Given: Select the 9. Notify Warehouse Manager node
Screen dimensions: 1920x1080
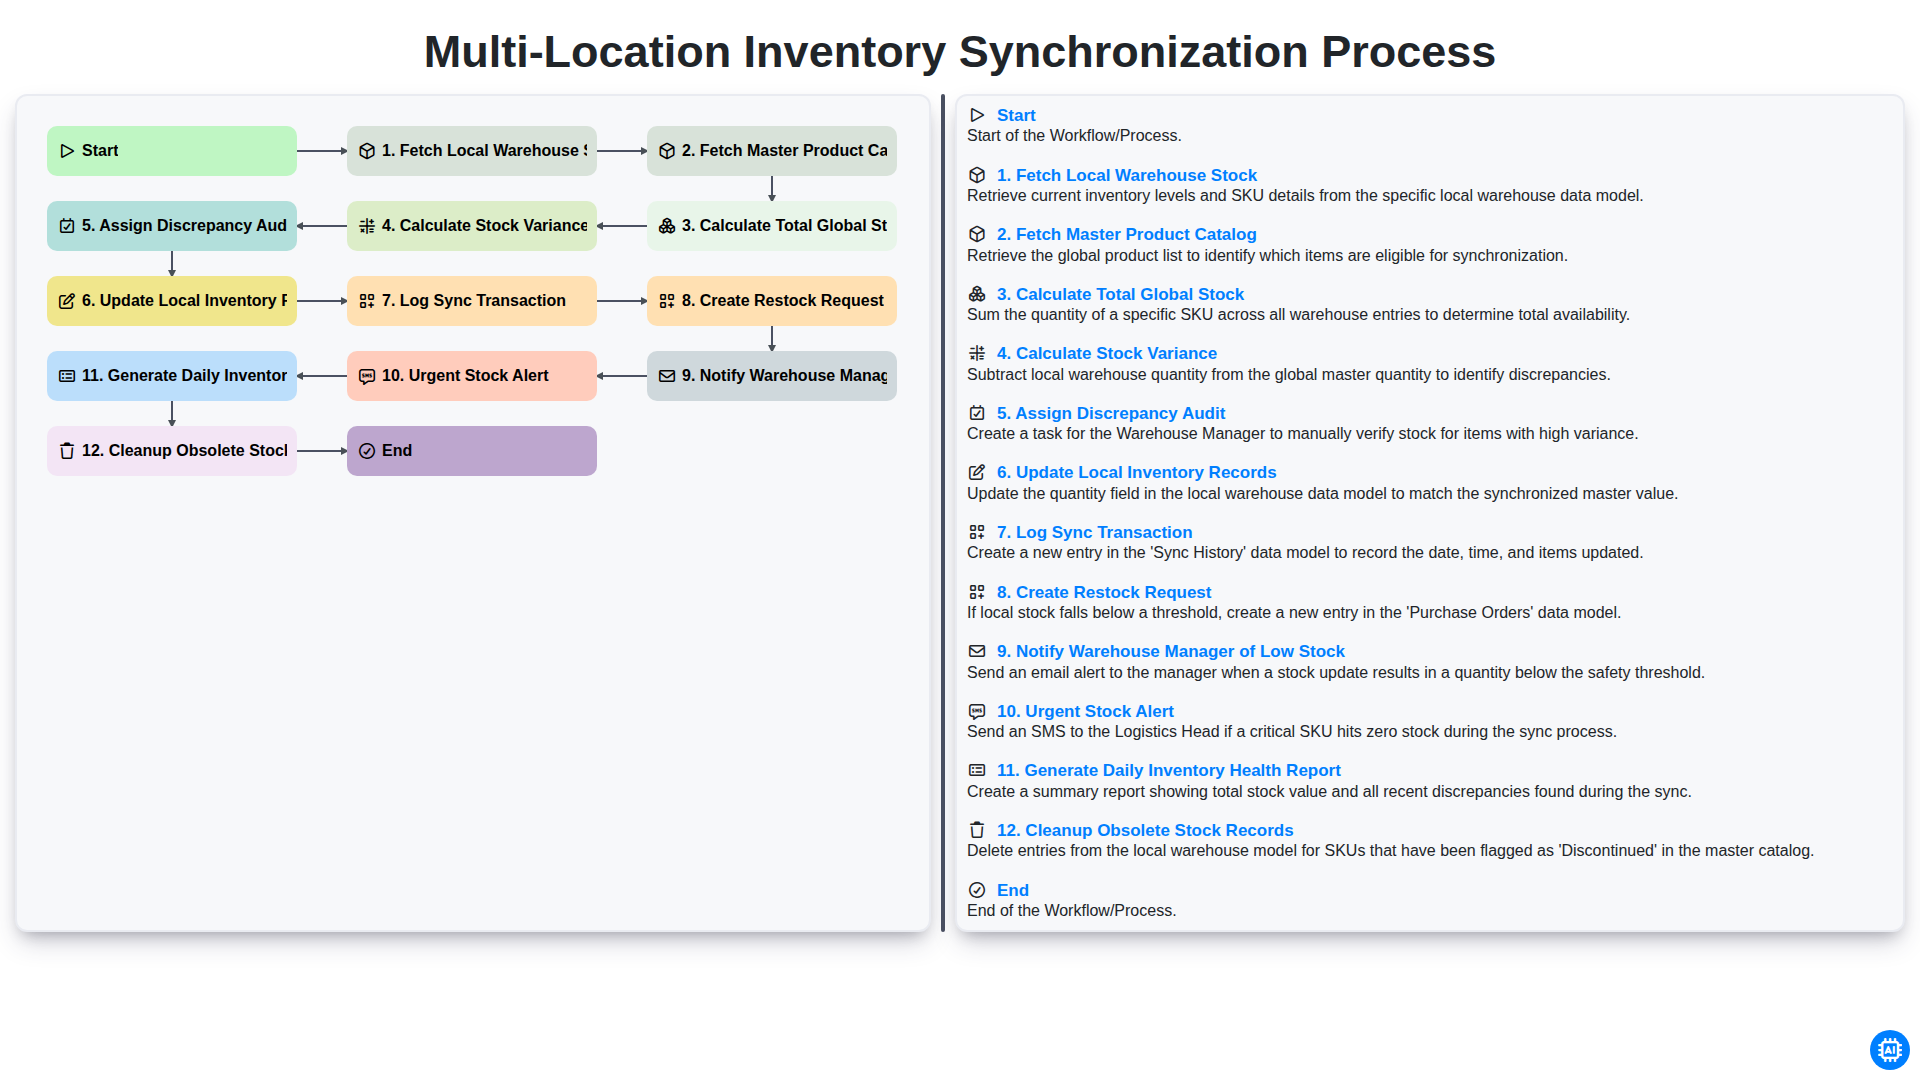Looking at the screenshot, I should [x=772, y=376].
